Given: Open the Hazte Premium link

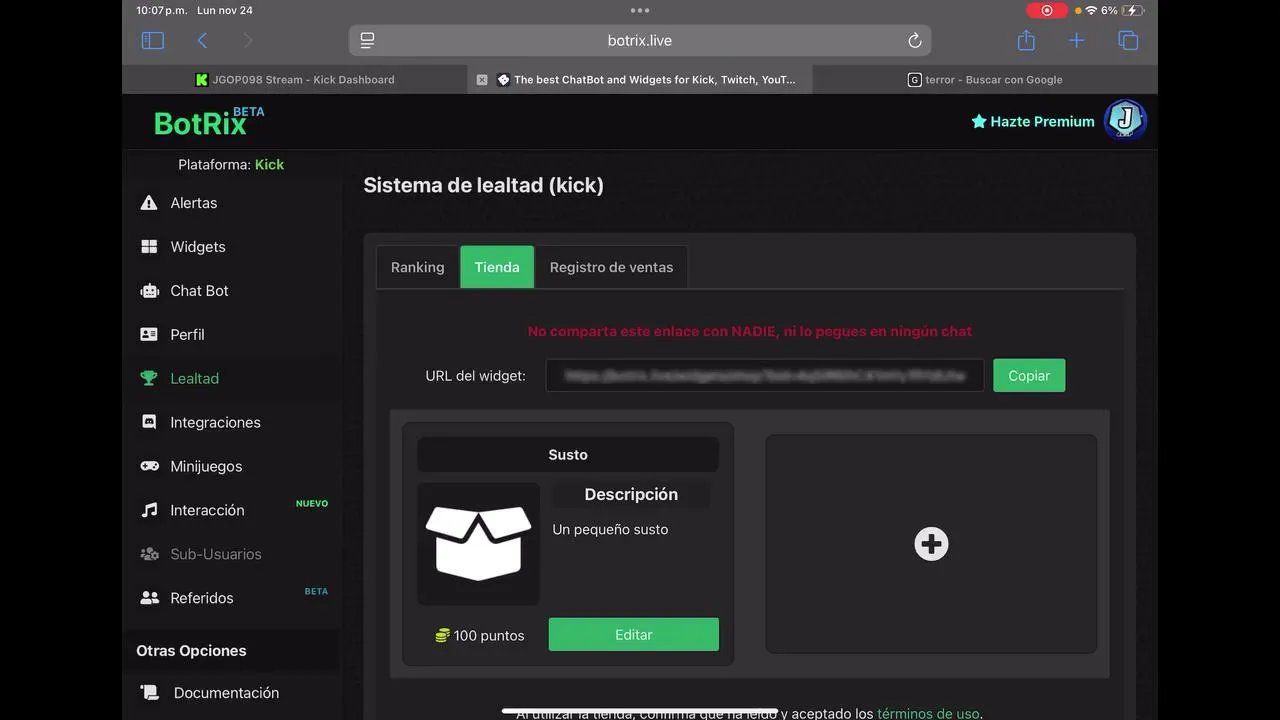Looking at the screenshot, I should coord(1033,121).
